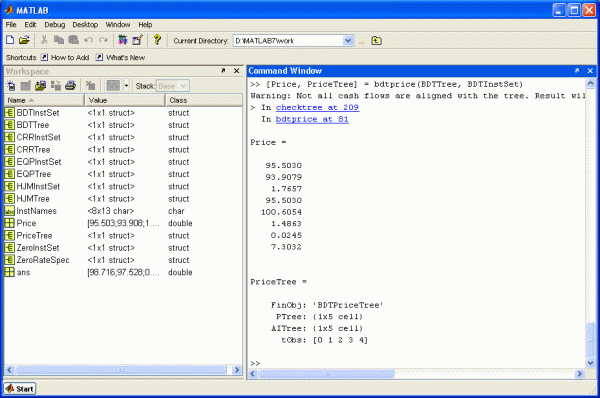Click the go up one directory icon
Screen dimensions: 600x398
pos(376,41)
